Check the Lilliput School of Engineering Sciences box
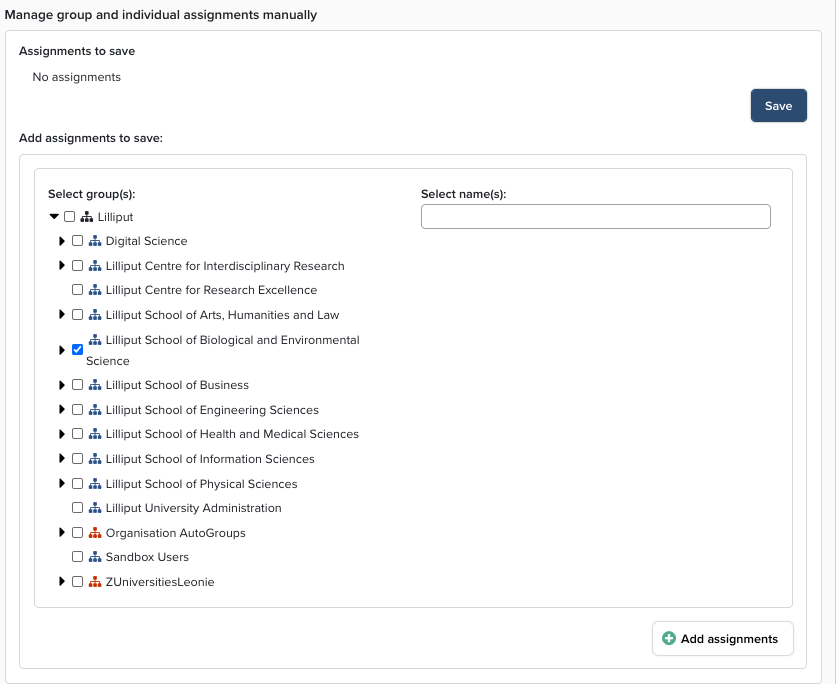Screen dimensions: 840x684 (77, 410)
